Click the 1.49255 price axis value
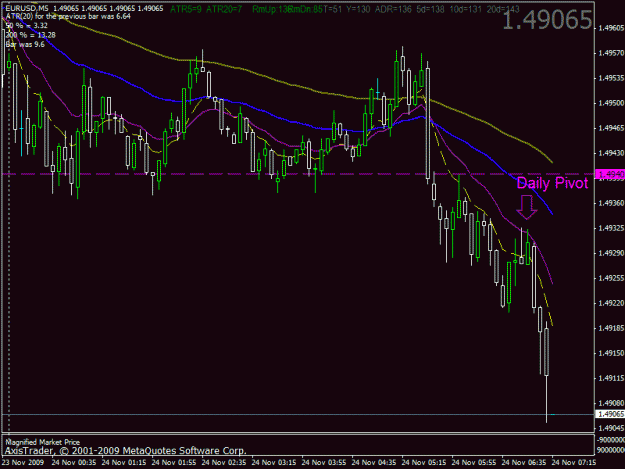Image resolution: width=625 pixels, height=469 pixels. tap(611, 278)
